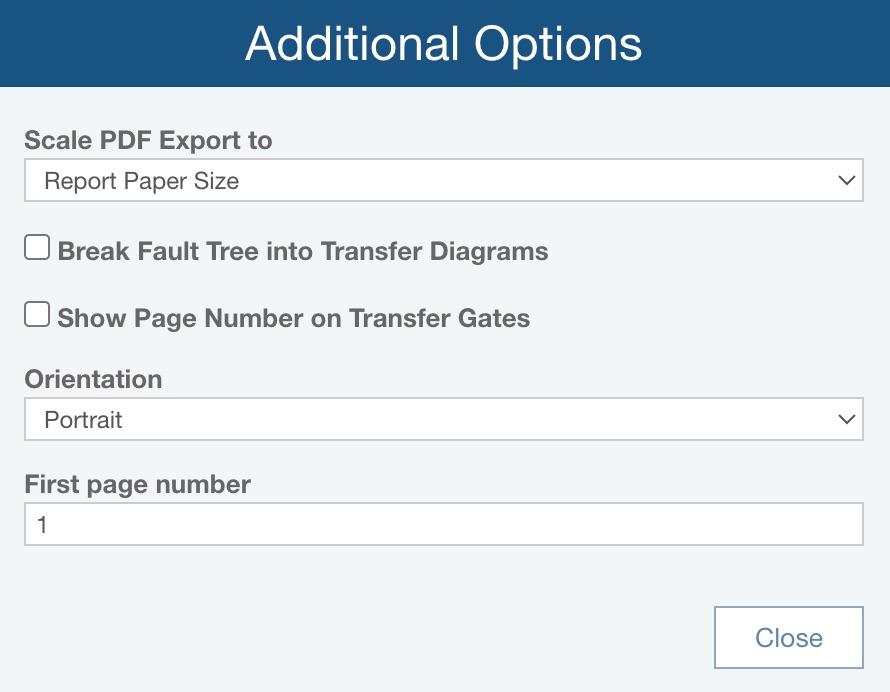The image size is (890, 692).
Task: Tick the Show Page Number on Transfer Gates checkbox
Action: [x=37, y=316]
